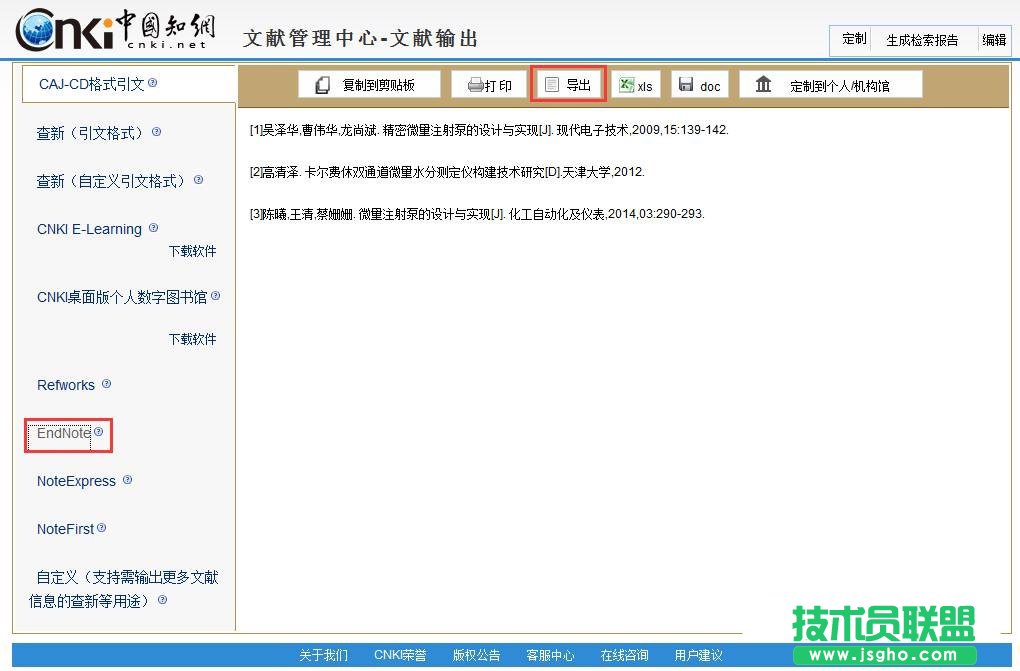The image size is (1020, 671).
Task: Click the highlighted 导出 export icon
Action: tap(552, 83)
